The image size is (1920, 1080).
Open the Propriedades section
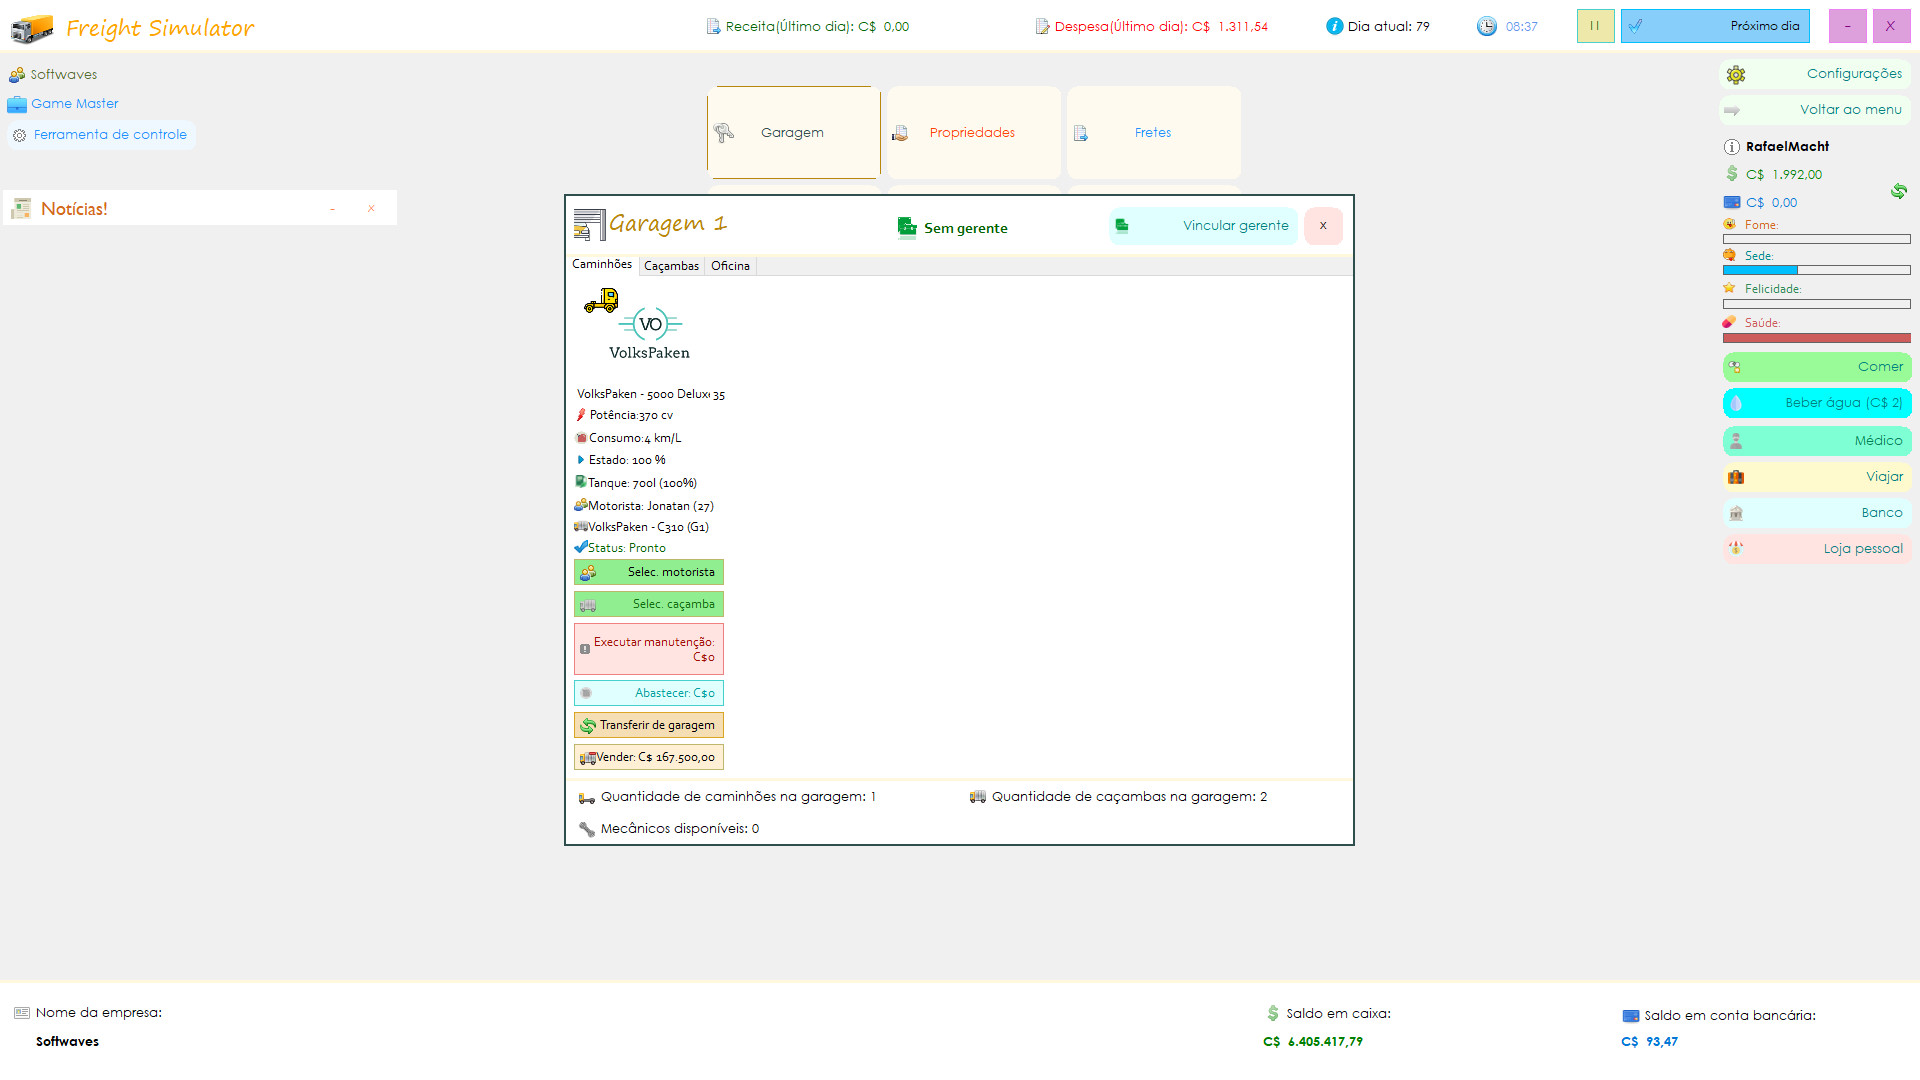[x=972, y=133]
